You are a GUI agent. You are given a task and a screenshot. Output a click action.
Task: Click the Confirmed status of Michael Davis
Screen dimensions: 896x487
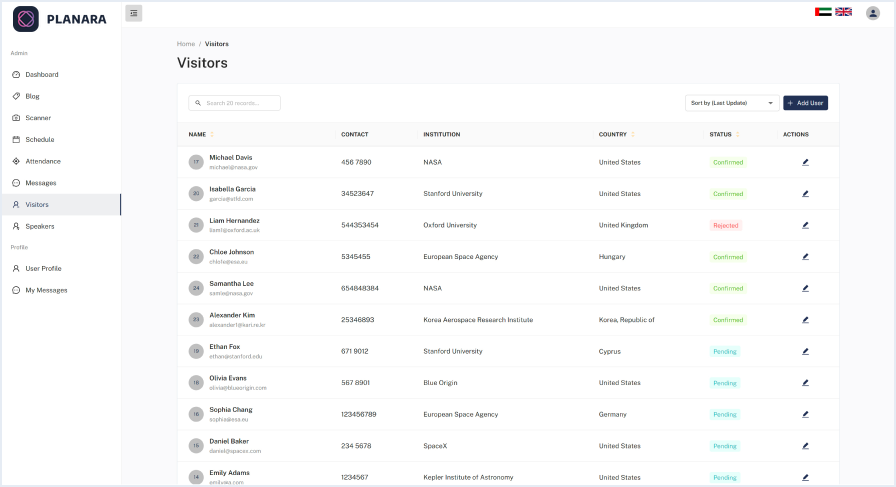(728, 162)
